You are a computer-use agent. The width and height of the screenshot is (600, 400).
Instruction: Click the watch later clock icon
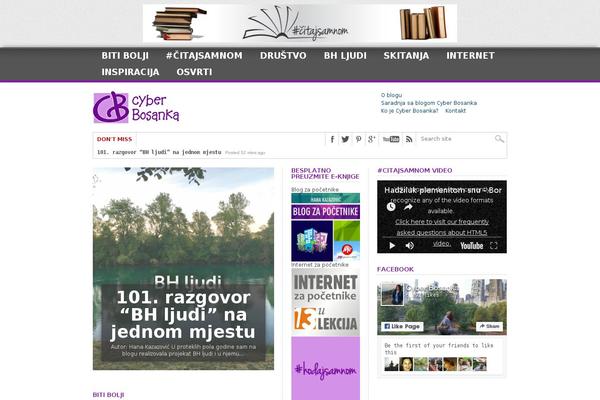[x=391, y=207]
